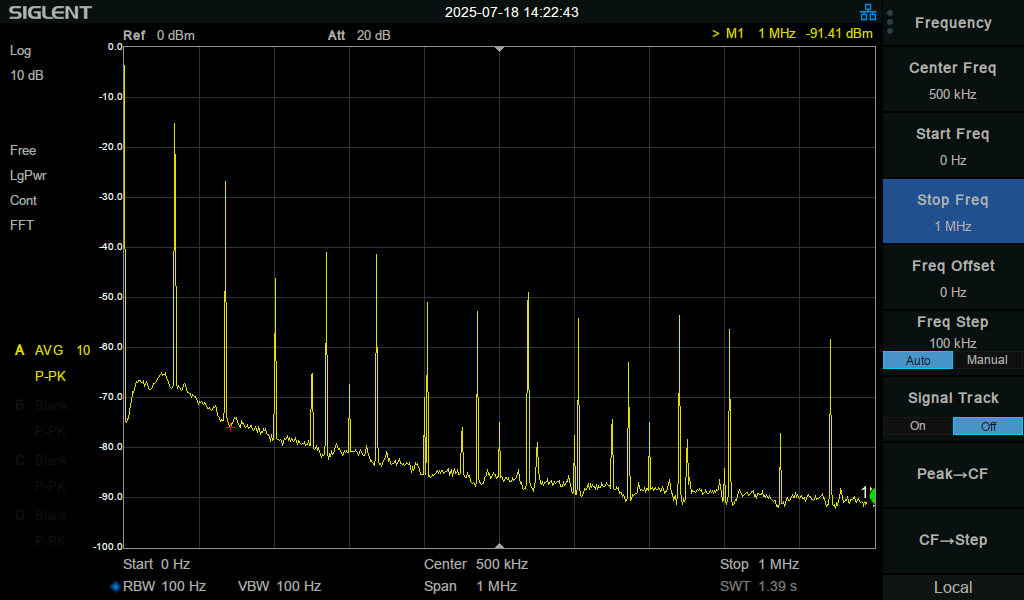Click the Frequency menu title

(953, 23)
